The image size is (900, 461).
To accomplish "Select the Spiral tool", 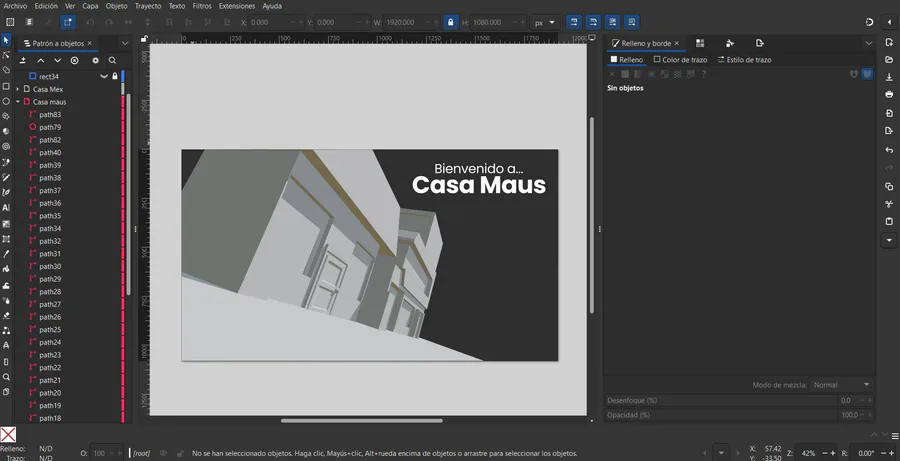I will [x=6, y=146].
